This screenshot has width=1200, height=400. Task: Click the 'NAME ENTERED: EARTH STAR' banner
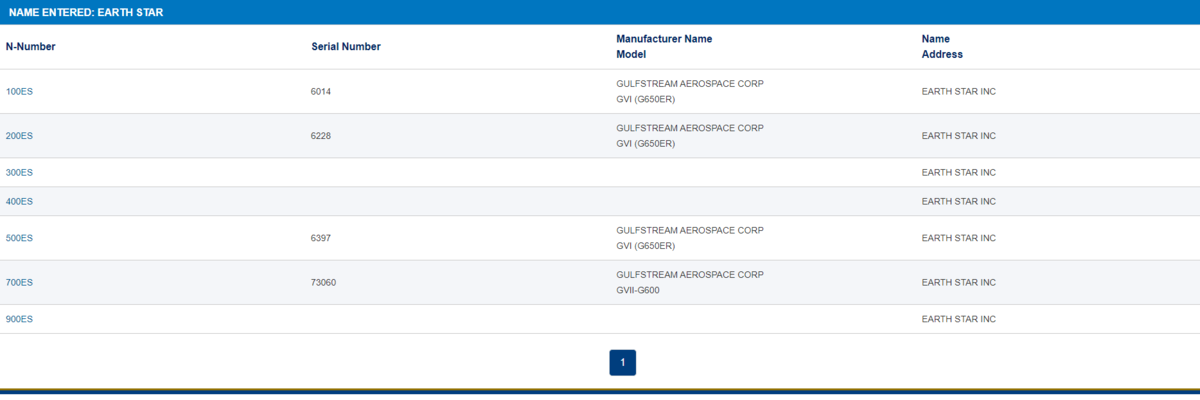(x=85, y=12)
